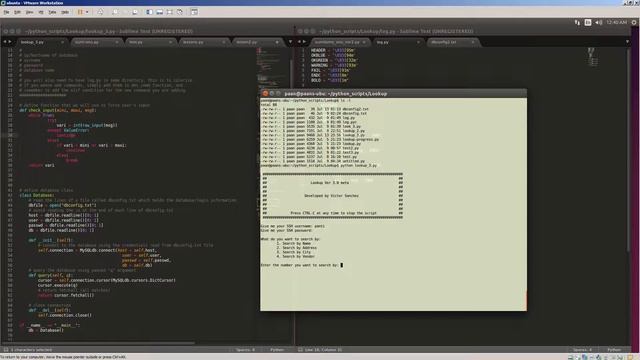Click 'db = Database()' line in left editor

tap(46, 330)
